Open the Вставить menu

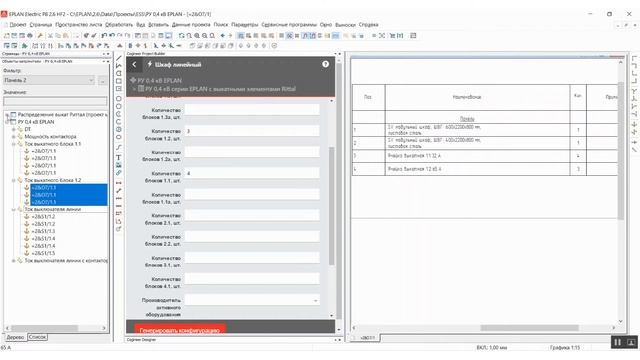(158, 25)
